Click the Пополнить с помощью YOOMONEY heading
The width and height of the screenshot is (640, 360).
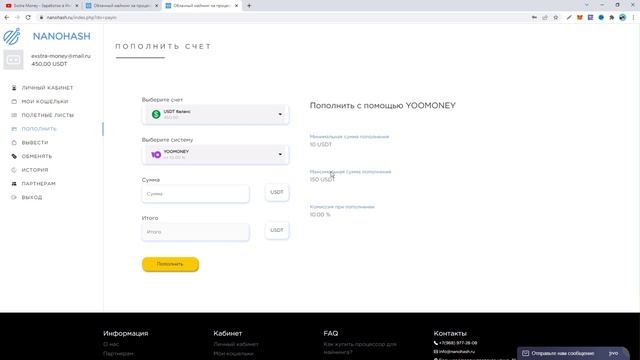(x=382, y=105)
